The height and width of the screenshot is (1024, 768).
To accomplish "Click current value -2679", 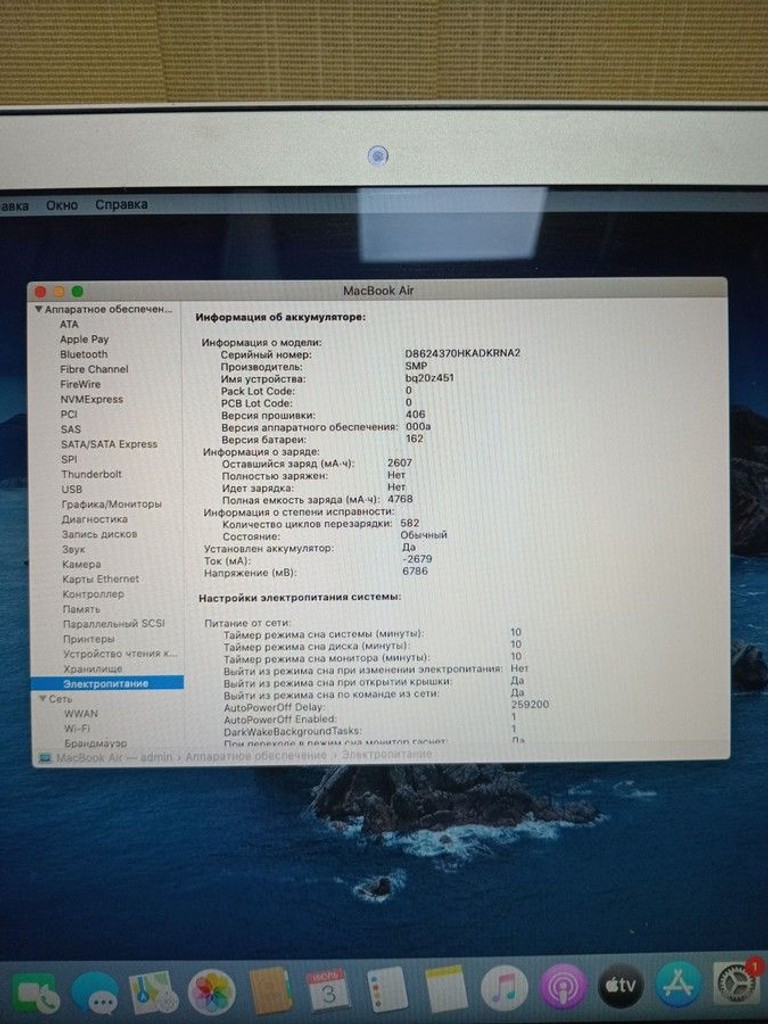I will (x=417, y=559).
